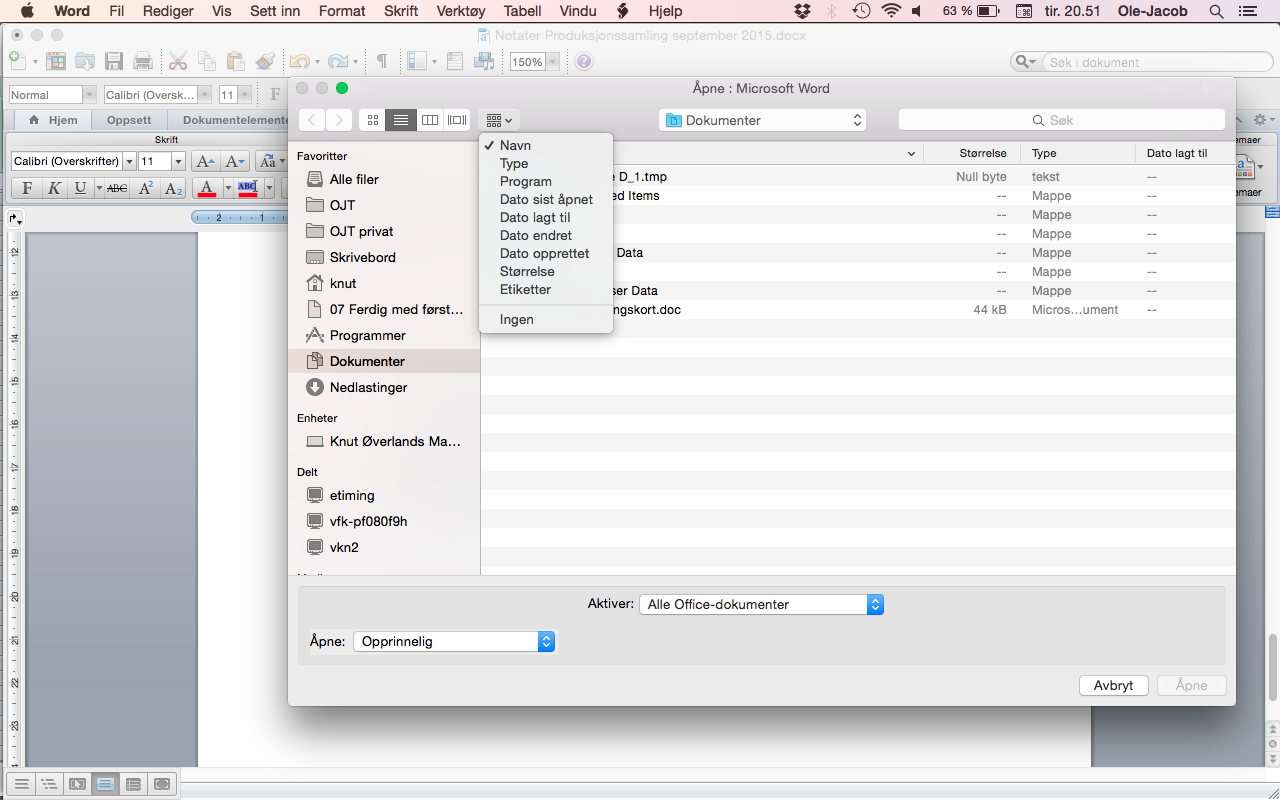Toggle superscript A² button
Image resolution: width=1280 pixels, height=800 pixels.
point(146,188)
